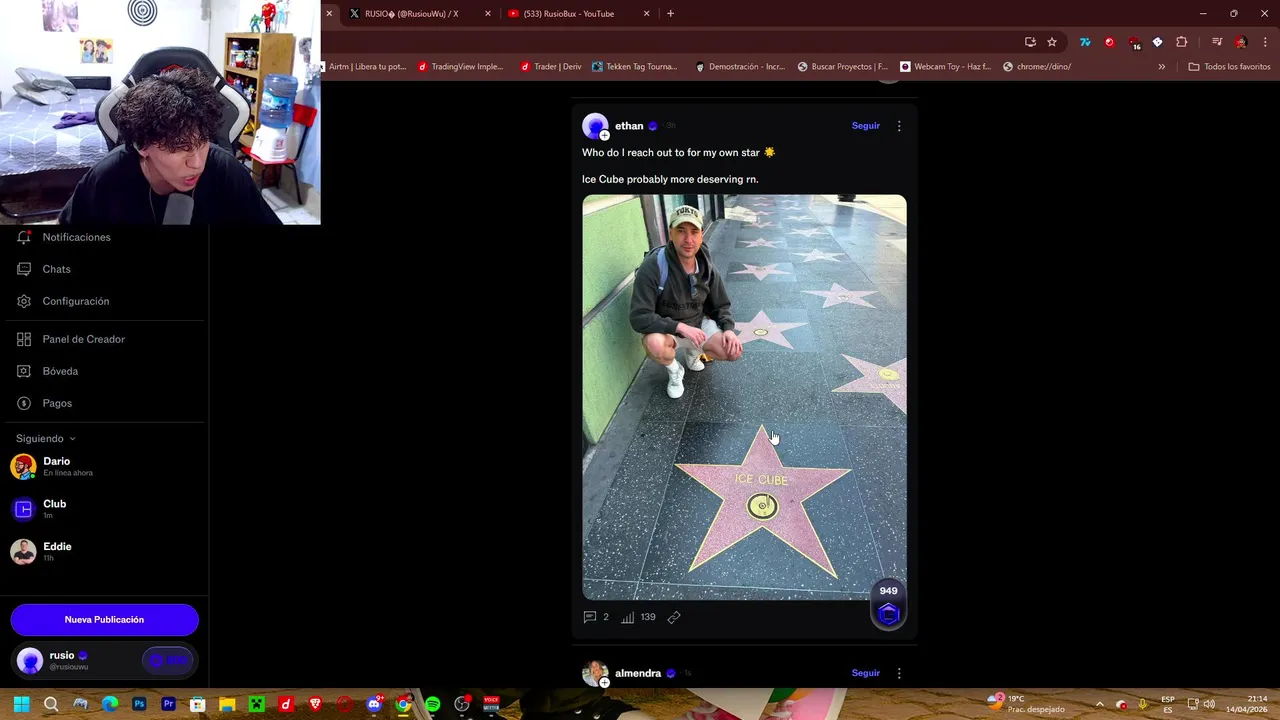Open the Buscar Proyectos bookmark
Screen dimensions: 1280x720
[x=842, y=67]
